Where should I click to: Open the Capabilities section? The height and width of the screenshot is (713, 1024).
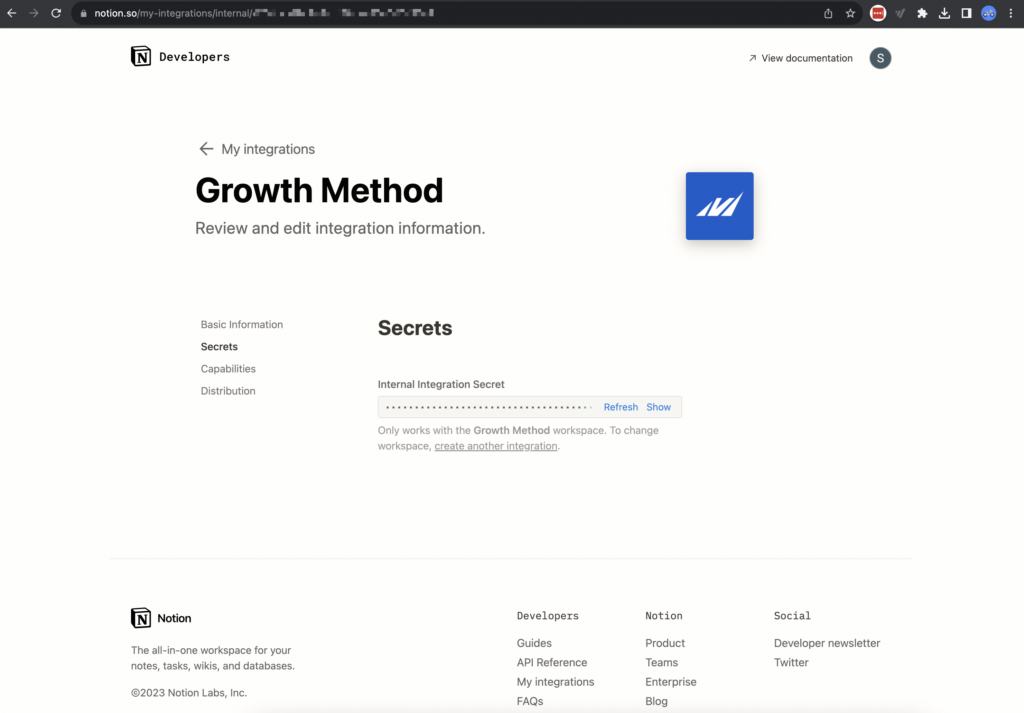[228, 369]
